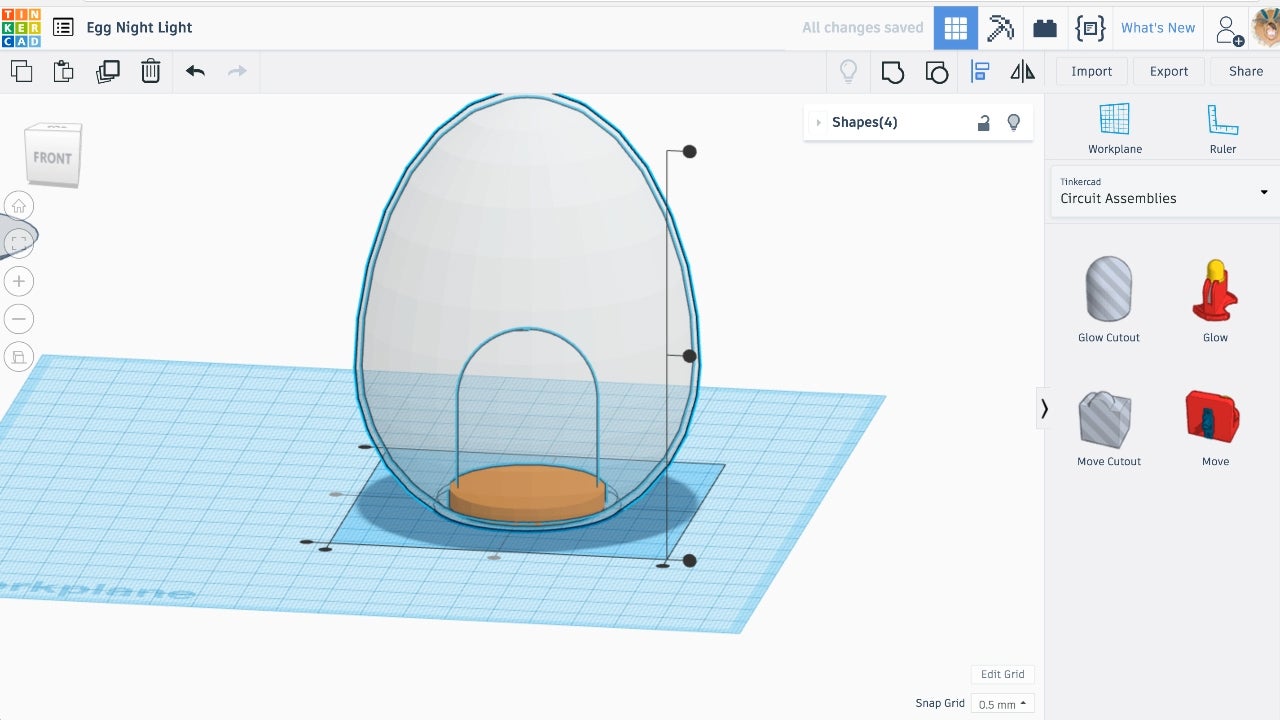
Task: Undo the last action
Action: click(195, 71)
